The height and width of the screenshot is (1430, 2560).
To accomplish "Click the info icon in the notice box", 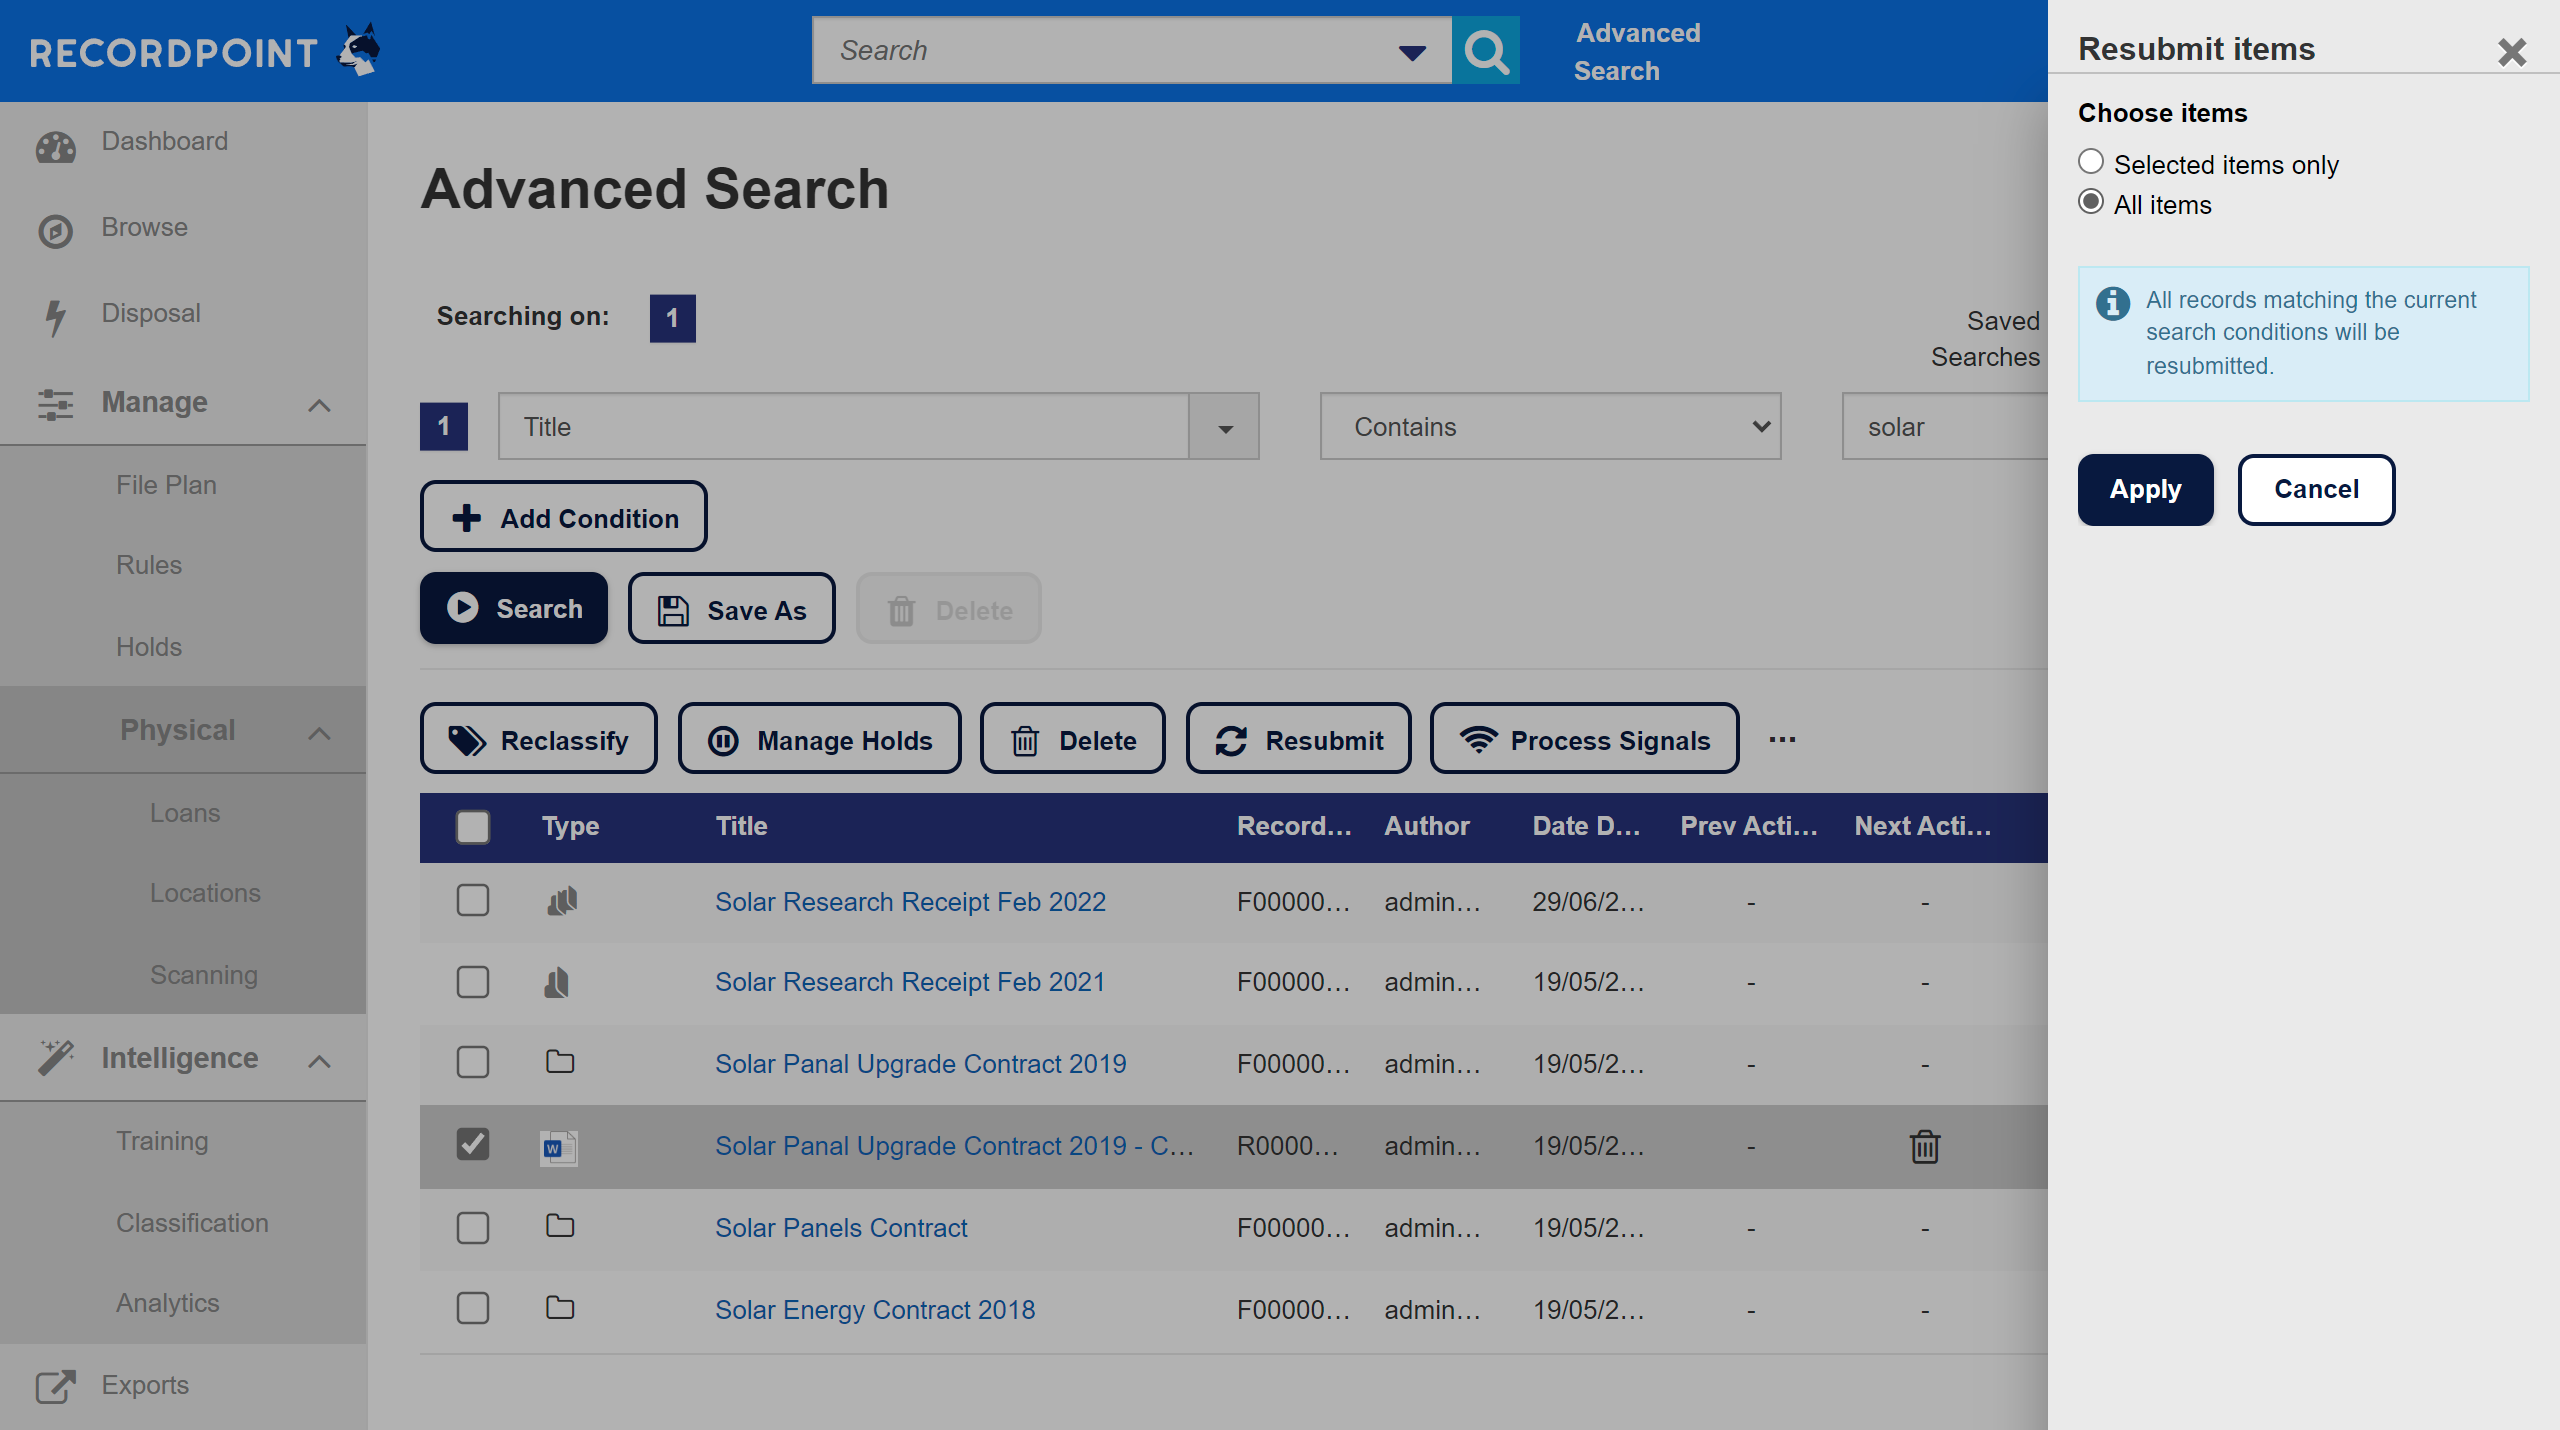I will pyautogui.click(x=2113, y=302).
